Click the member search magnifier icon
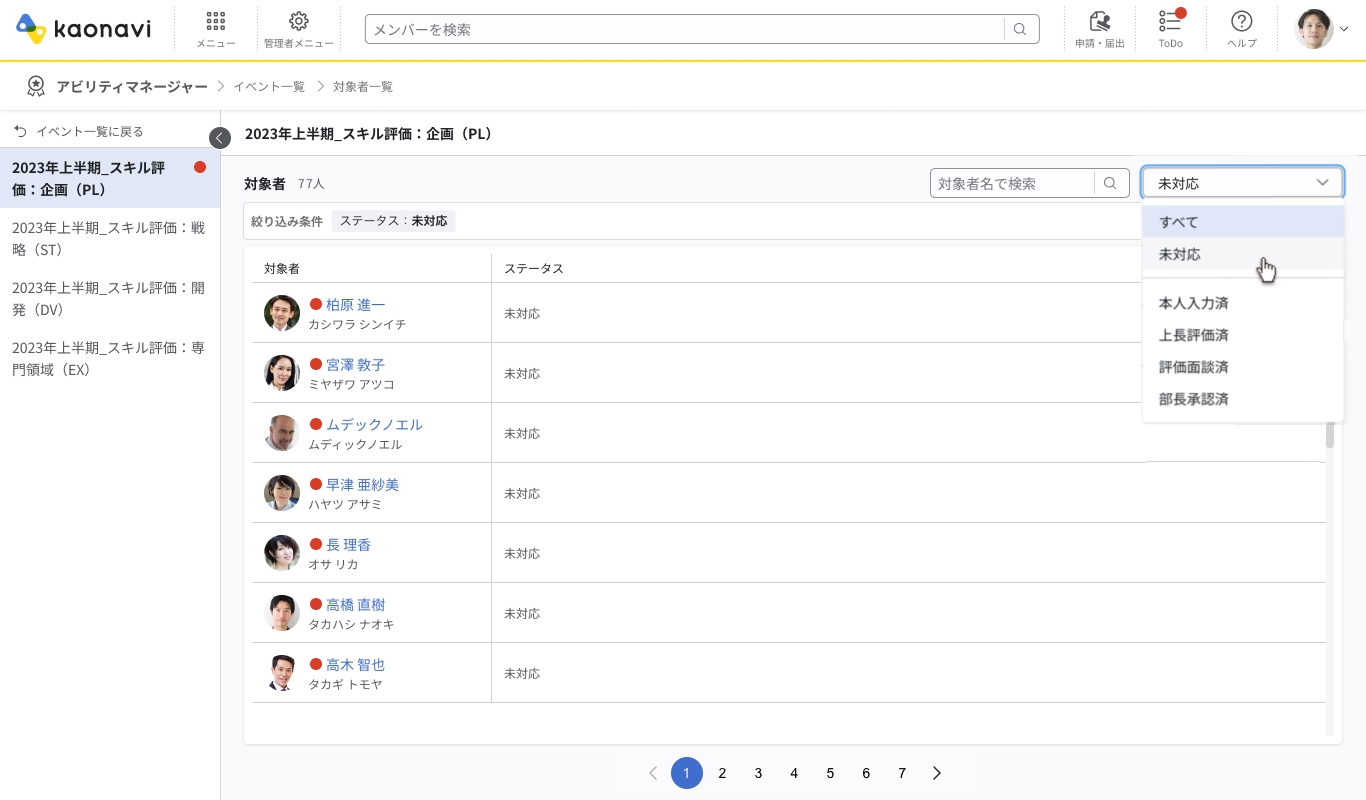 pyautogui.click(x=1020, y=28)
